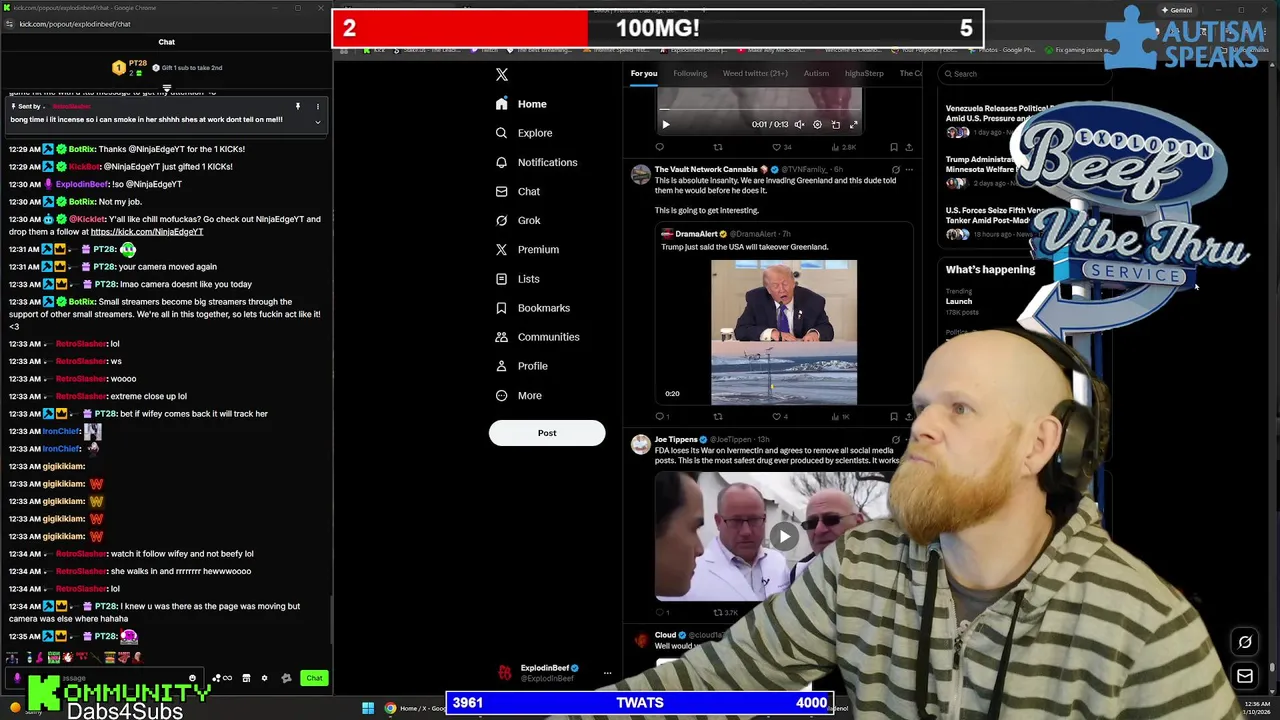
Task: Open the X logo home icon
Action: coord(502,75)
